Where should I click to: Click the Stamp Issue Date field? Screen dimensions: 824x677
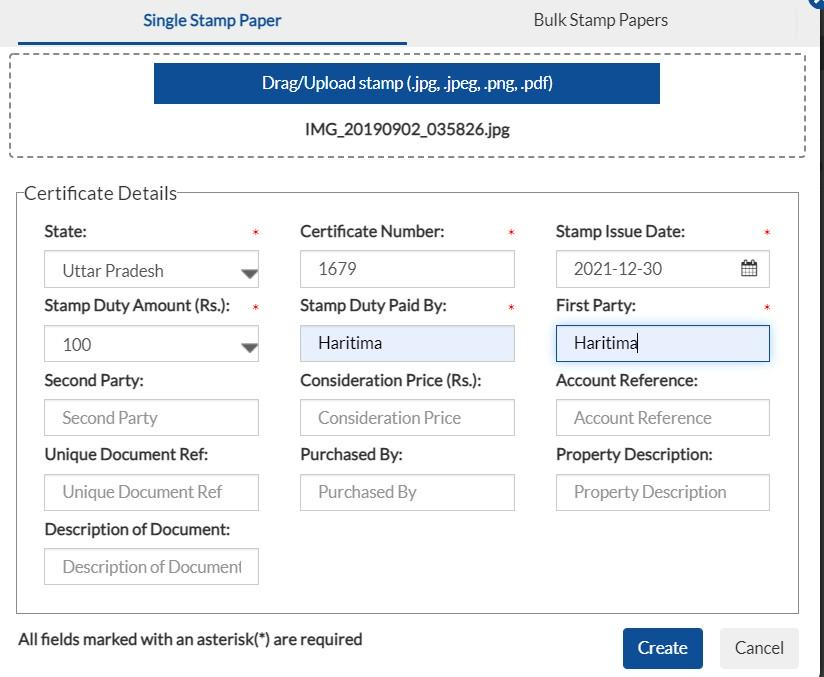(663, 269)
